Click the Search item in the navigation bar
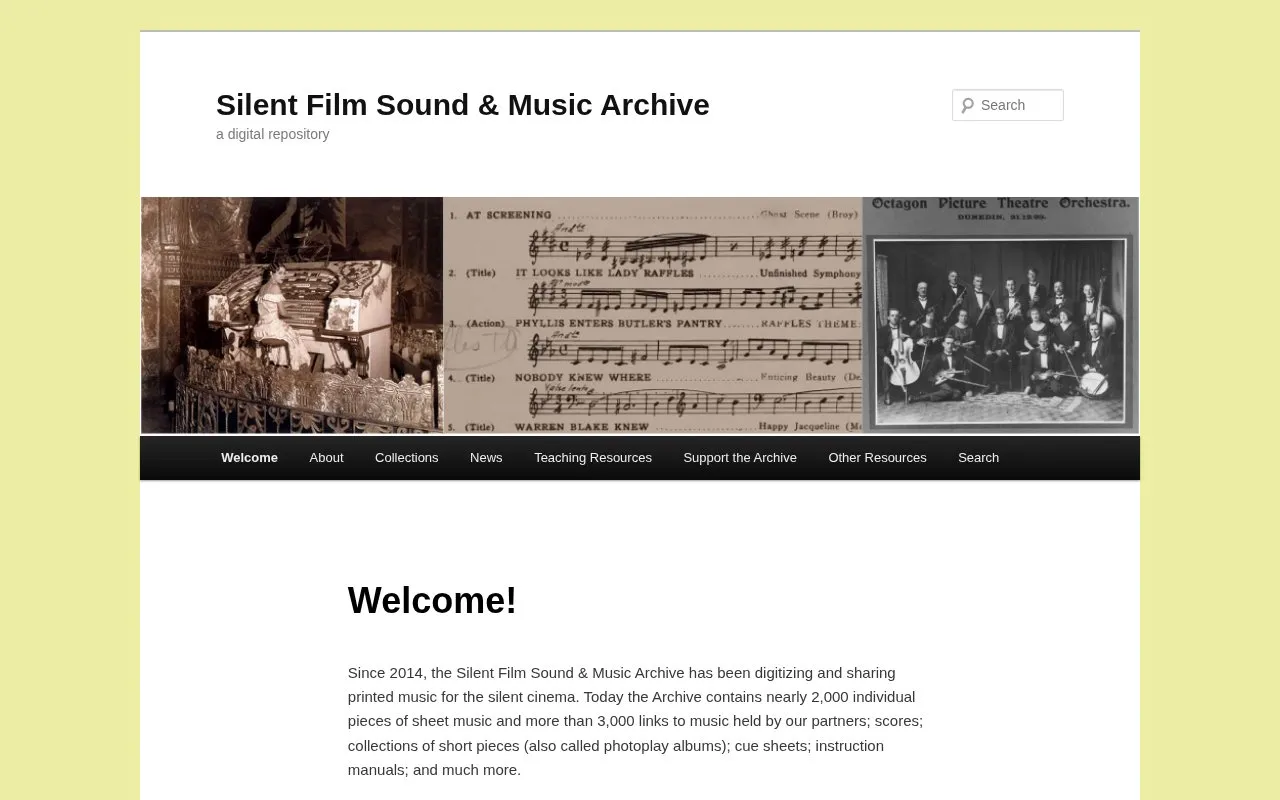The width and height of the screenshot is (1280, 800). click(978, 458)
